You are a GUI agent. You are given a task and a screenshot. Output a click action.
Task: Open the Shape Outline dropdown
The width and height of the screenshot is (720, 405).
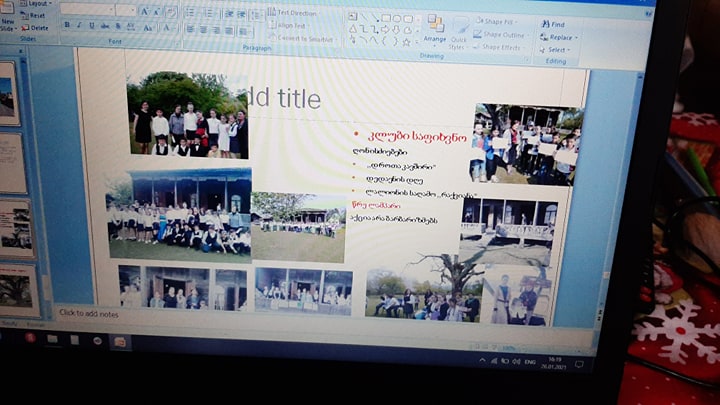499,34
